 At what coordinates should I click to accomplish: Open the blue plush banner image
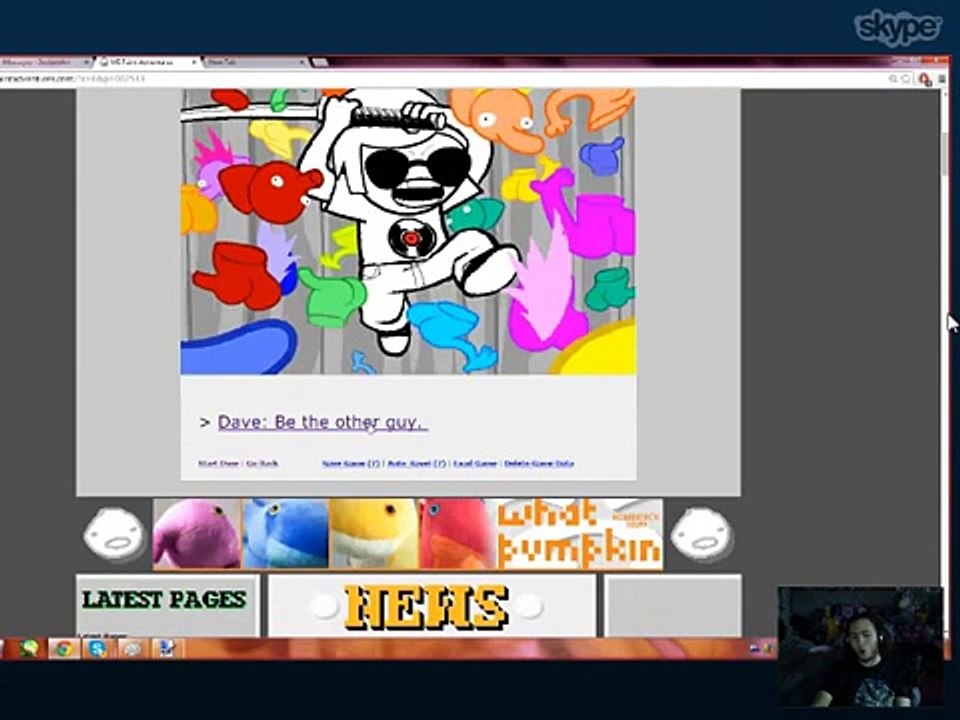click(286, 534)
